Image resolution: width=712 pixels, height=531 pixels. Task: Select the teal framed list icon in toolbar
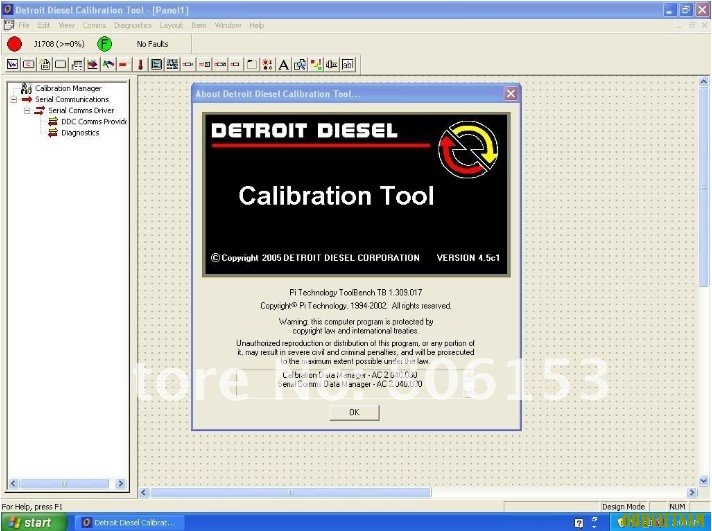click(x=156, y=65)
